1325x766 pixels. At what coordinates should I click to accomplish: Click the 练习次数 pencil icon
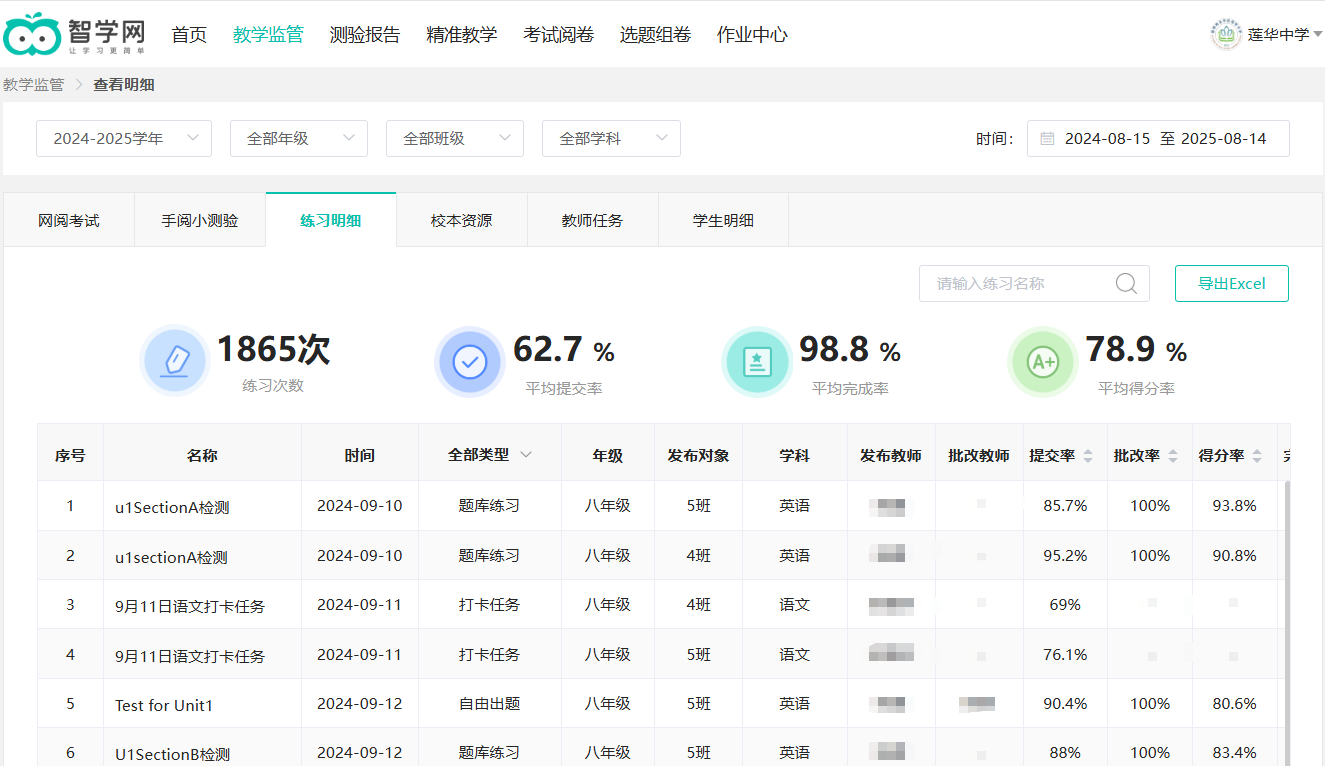pyautogui.click(x=175, y=361)
